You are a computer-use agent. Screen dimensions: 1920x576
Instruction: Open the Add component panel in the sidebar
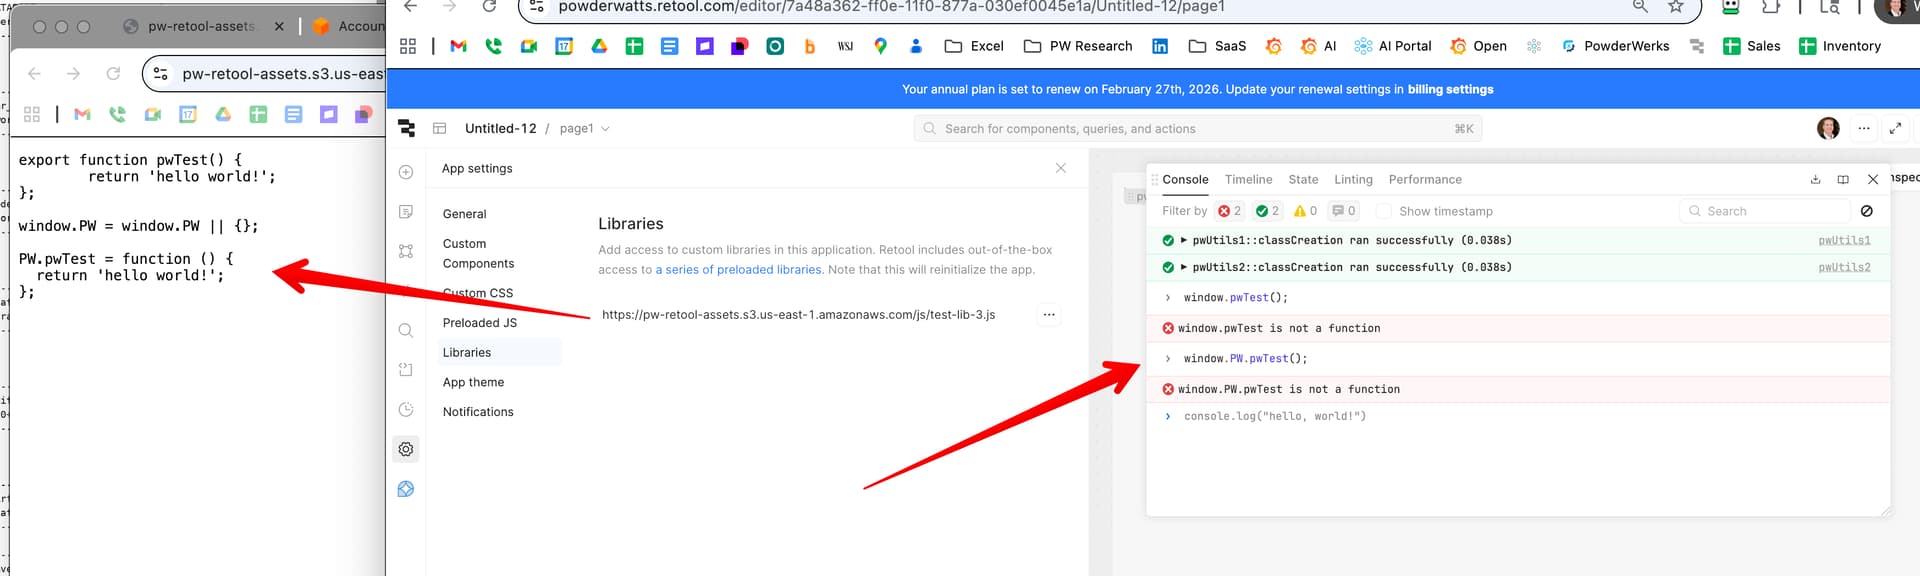(406, 172)
